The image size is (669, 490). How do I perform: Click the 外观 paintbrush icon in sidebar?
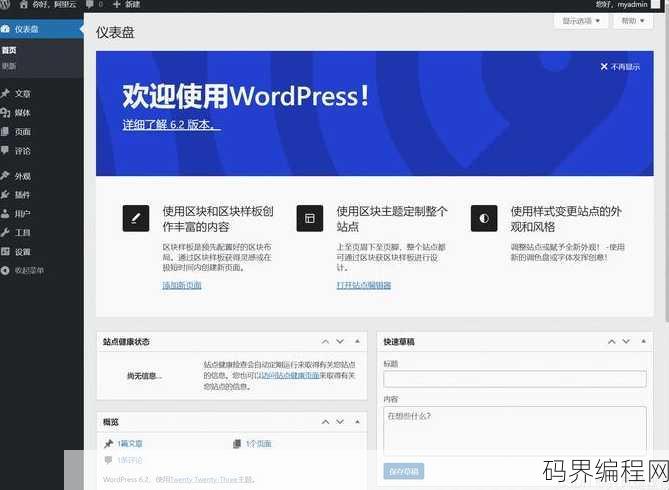5,175
